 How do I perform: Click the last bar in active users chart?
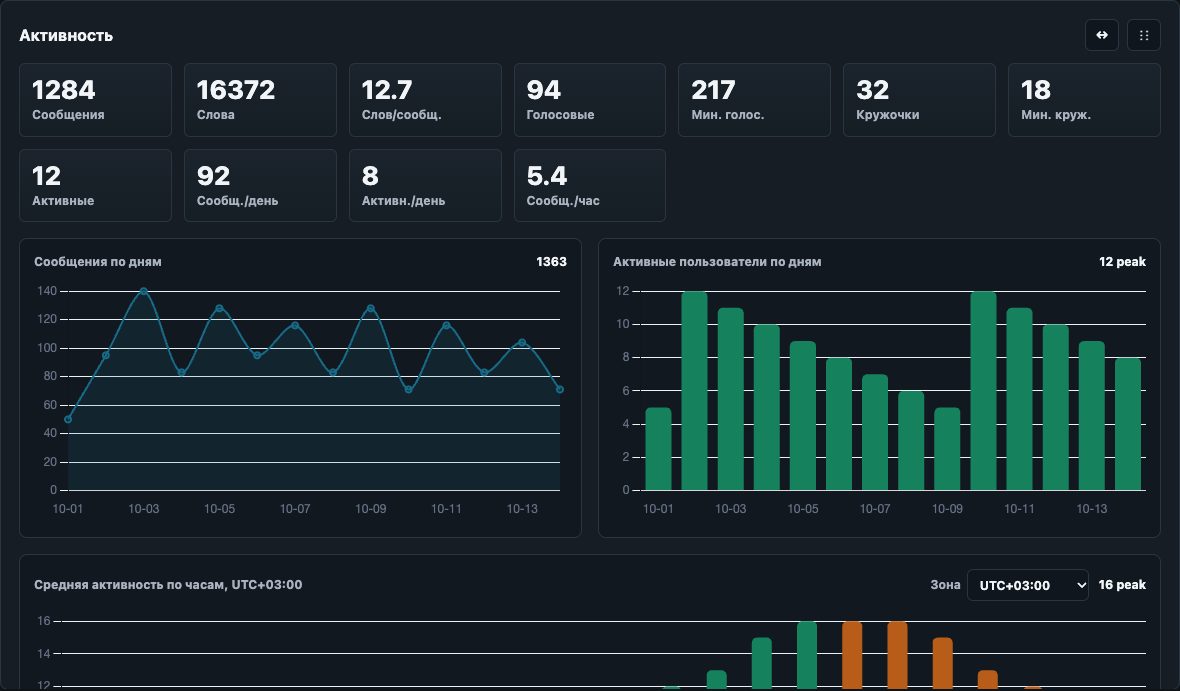pyautogui.click(x=1128, y=424)
